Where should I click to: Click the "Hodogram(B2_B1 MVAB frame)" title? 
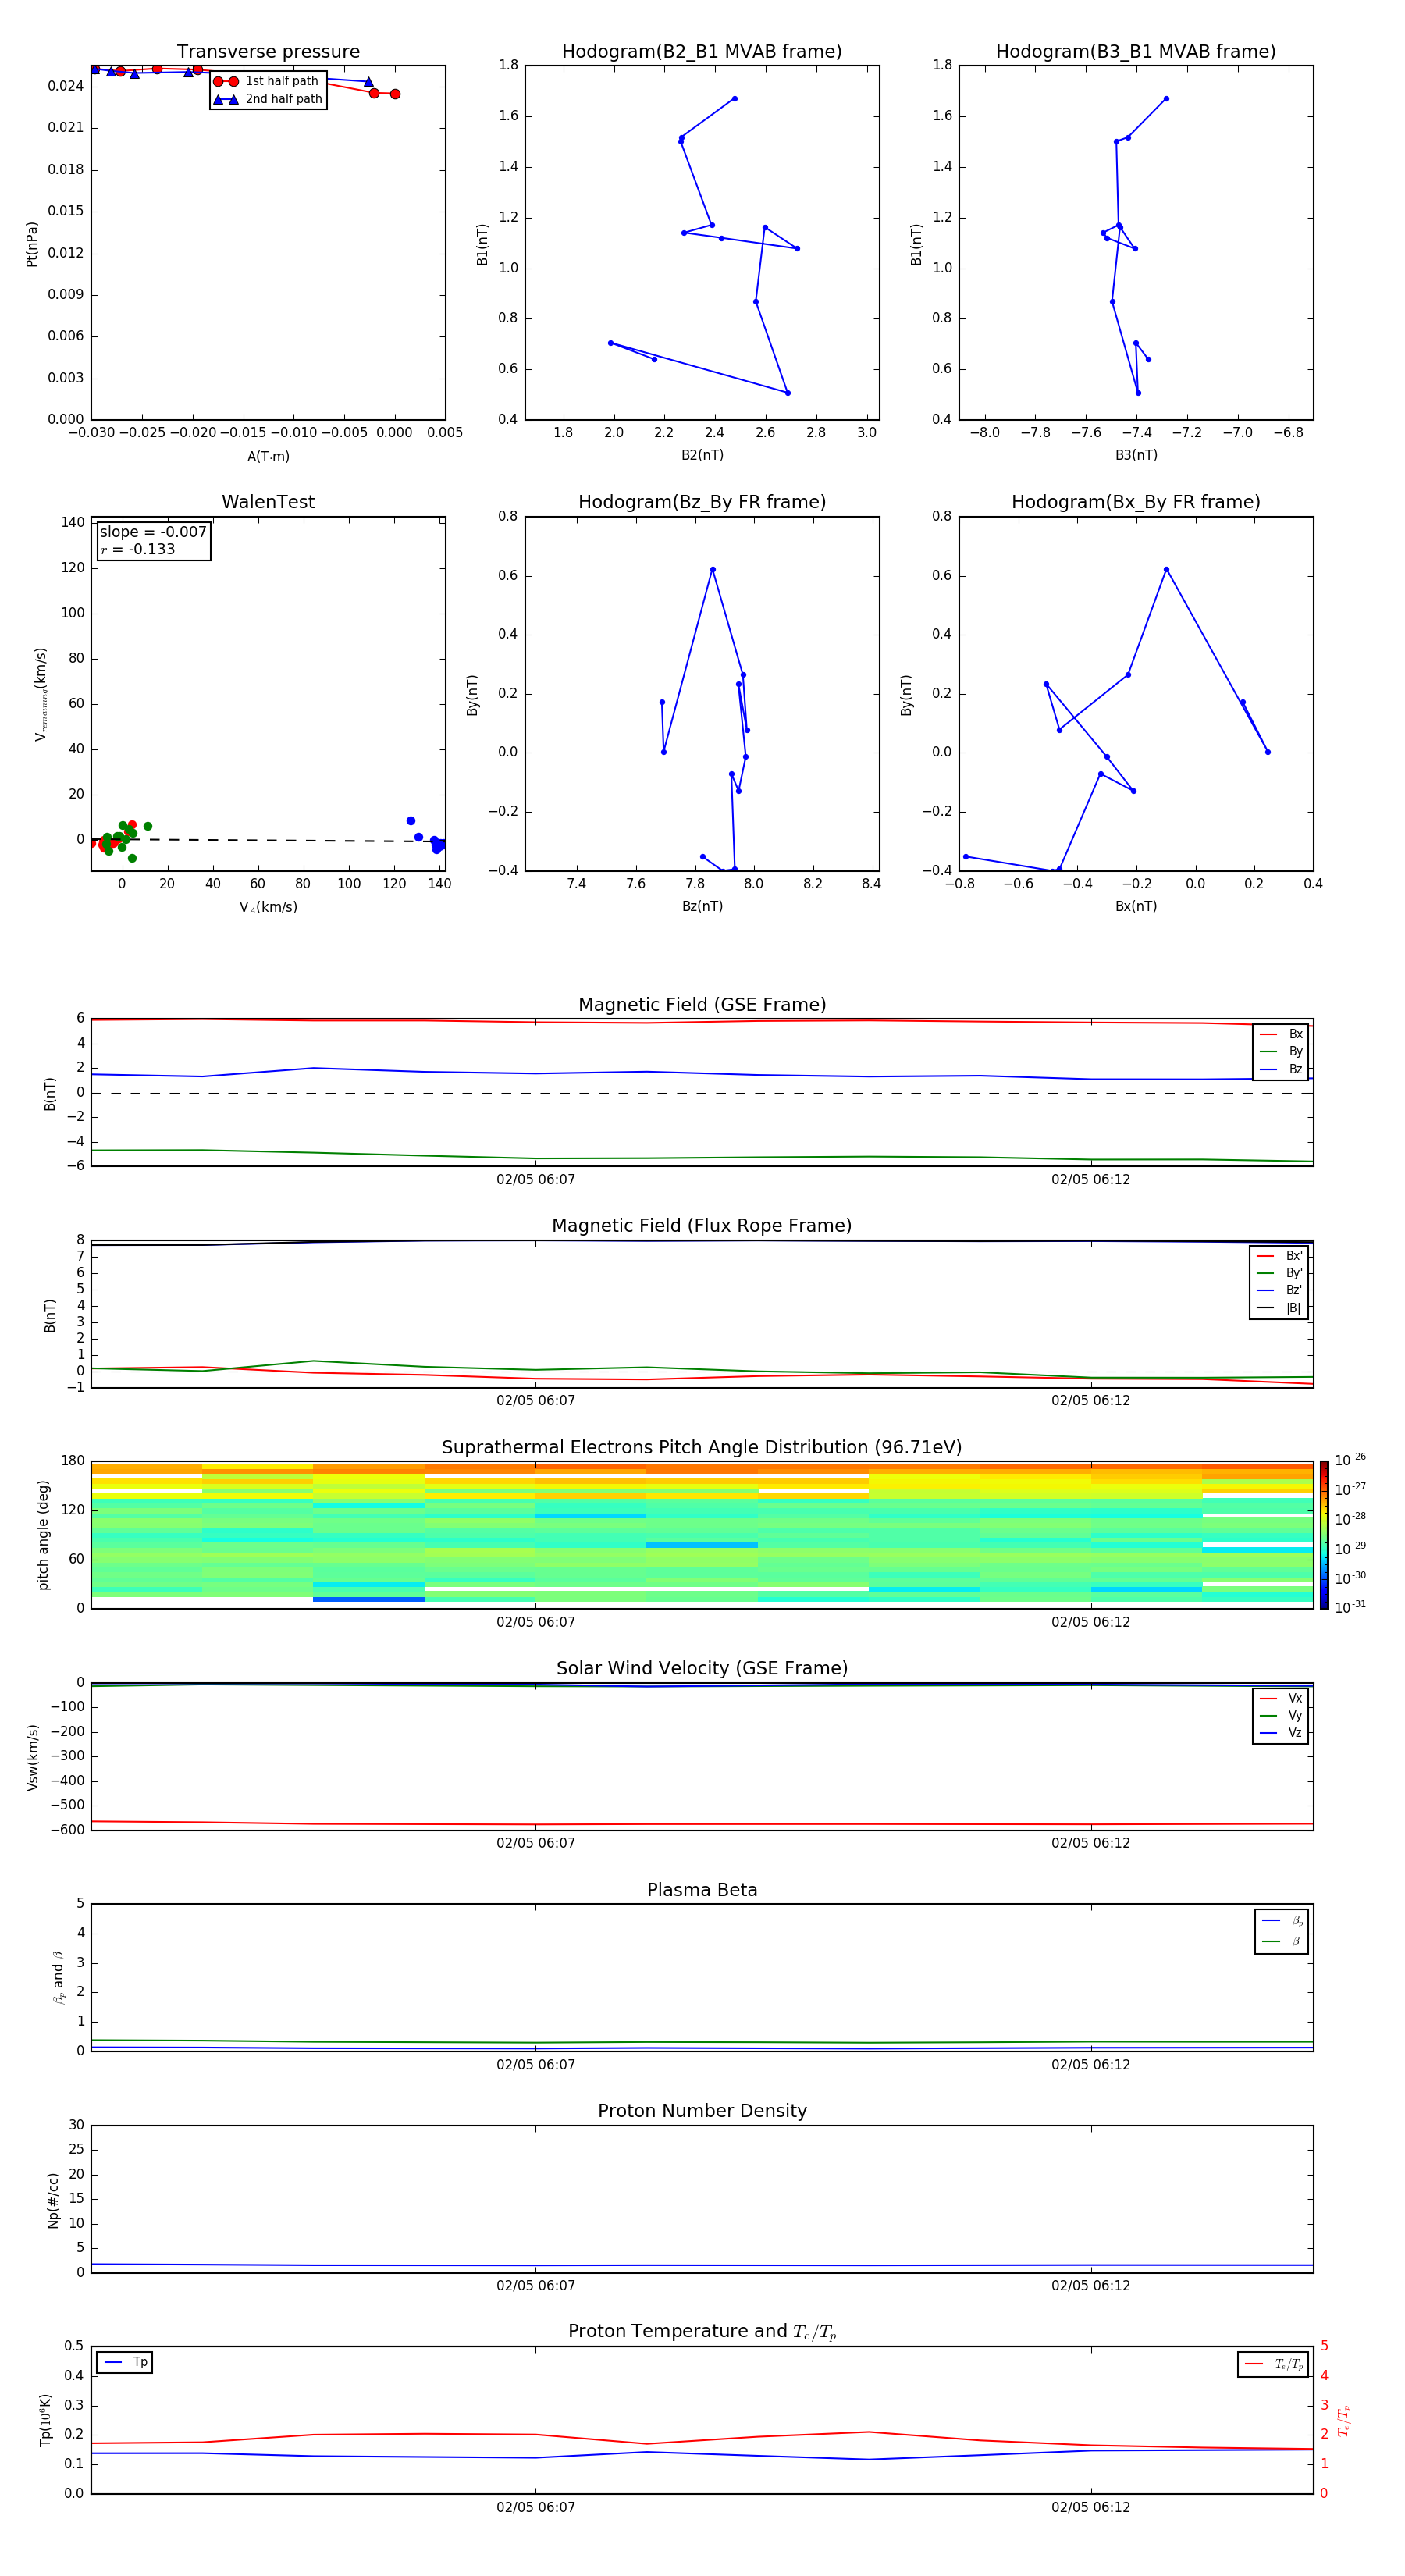click(x=702, y=52)
